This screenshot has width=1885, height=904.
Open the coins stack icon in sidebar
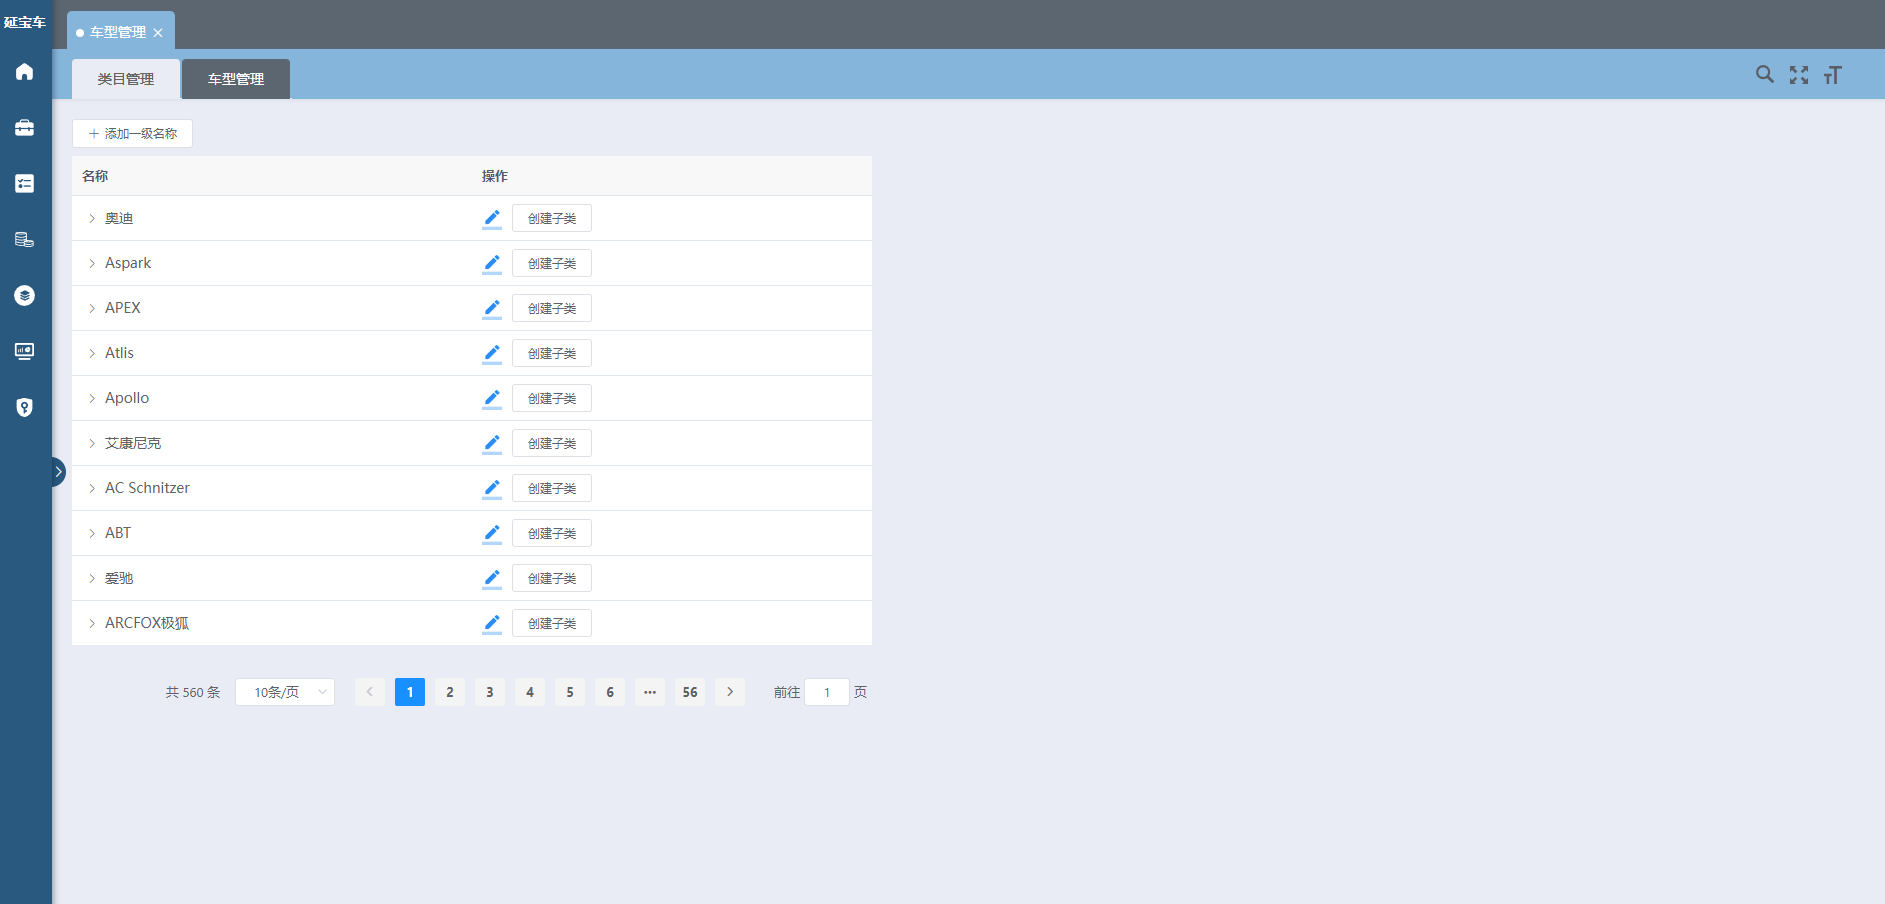coord(25,240)
